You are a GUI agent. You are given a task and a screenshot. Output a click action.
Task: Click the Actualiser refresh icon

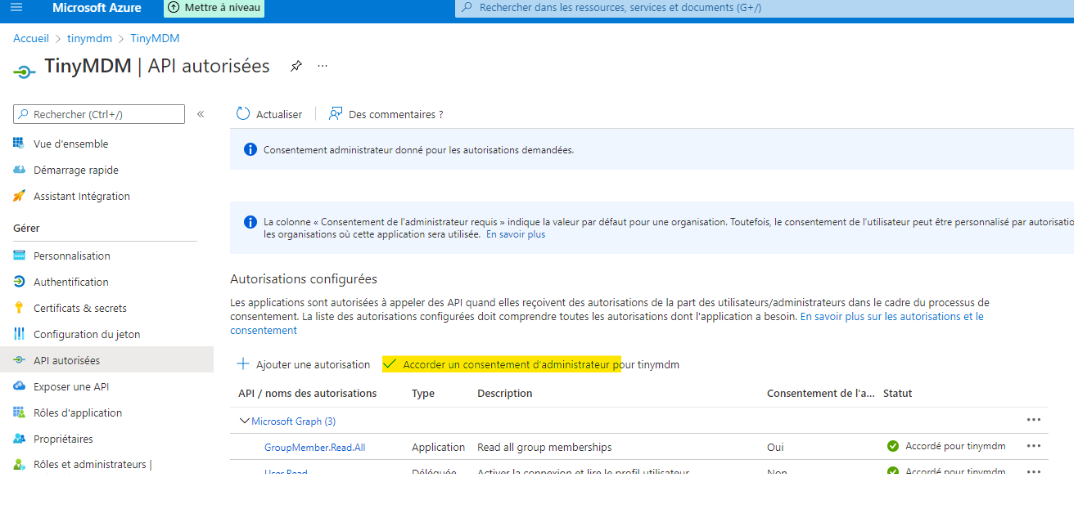click(x=243, y=114)
